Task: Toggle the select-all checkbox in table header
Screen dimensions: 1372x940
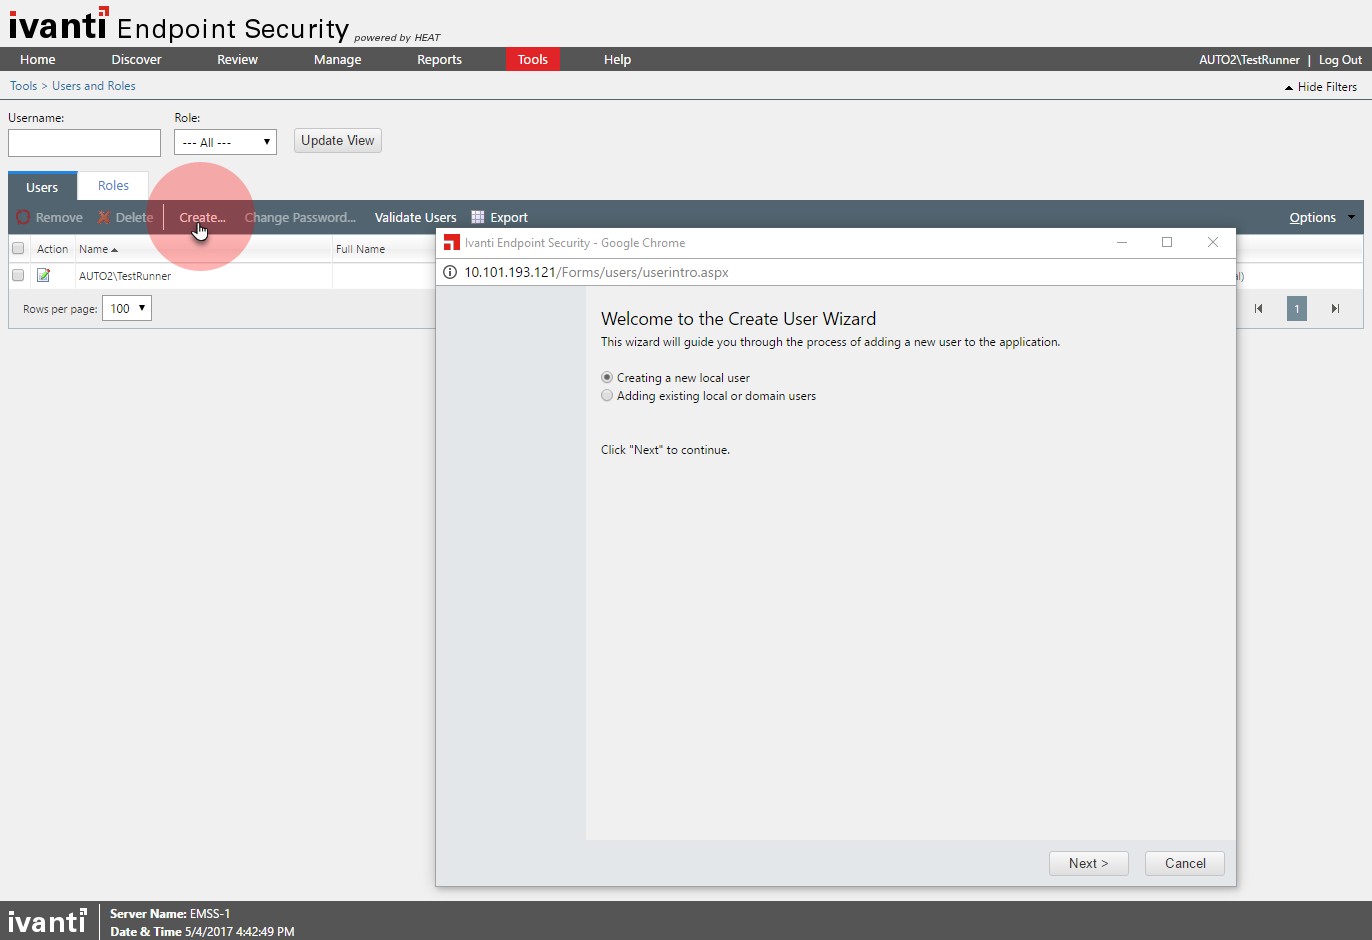Action: [18, 248]
